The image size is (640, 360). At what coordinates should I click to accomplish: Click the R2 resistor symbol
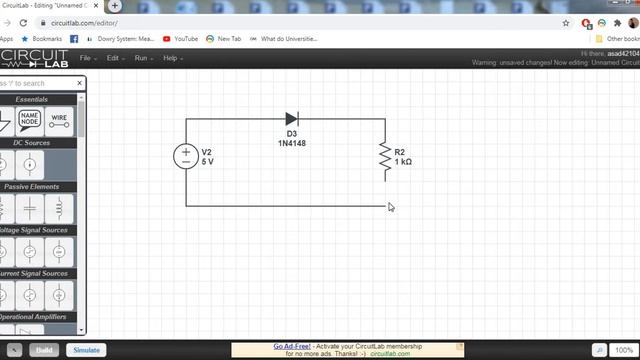385,156
